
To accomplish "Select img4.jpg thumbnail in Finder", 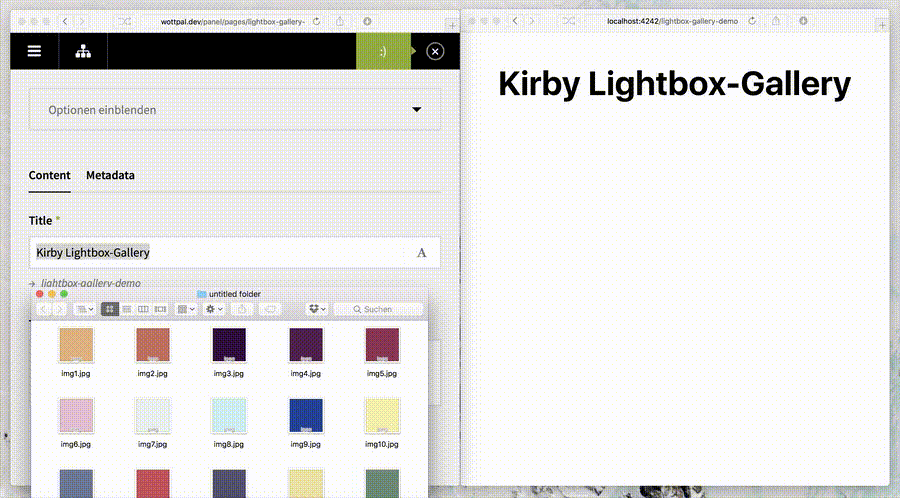I will pyautogui.click(x=306, y=345).
